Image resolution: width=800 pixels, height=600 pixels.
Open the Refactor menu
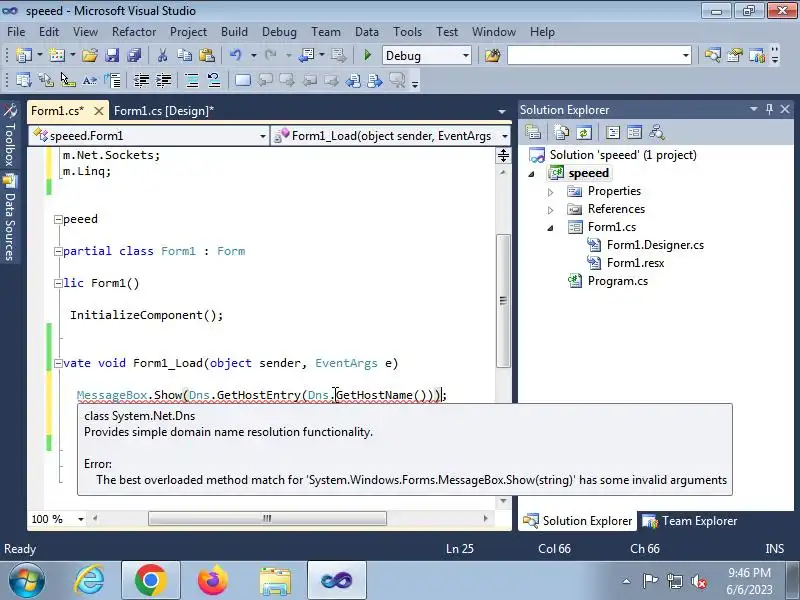[x=134, y=32]
